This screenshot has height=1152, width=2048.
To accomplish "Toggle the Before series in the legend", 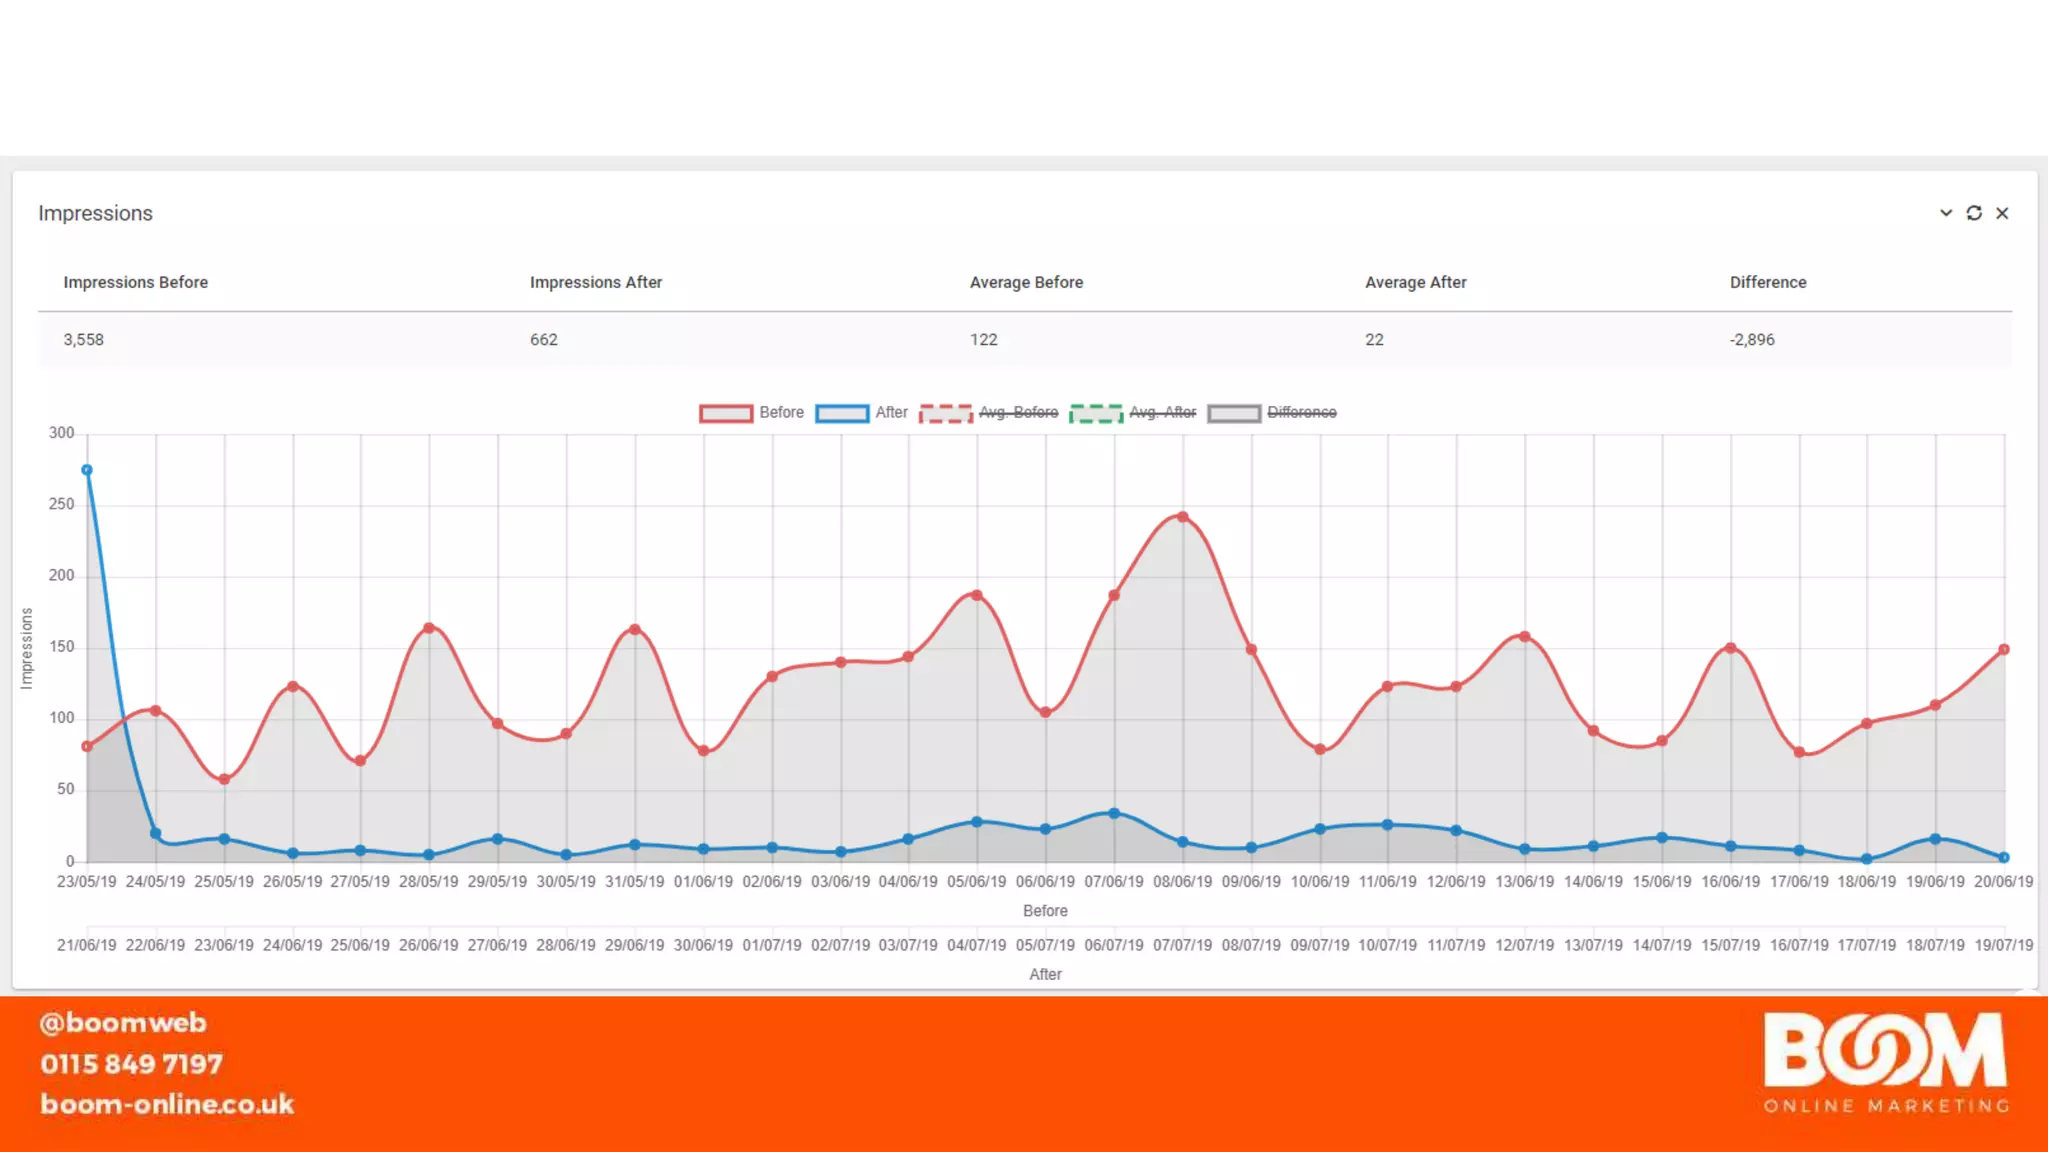I will tap(781, 412).
